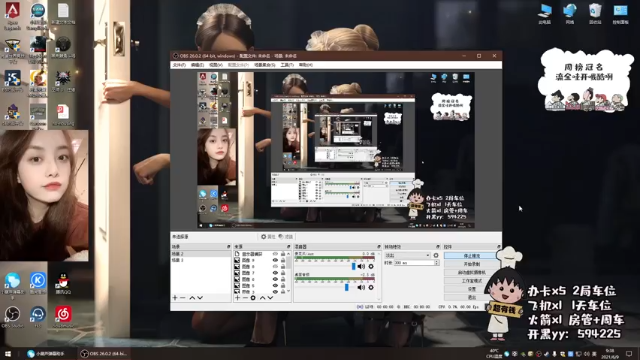Open settings gear for 桌面音频 mixer channel

(371, 287)
